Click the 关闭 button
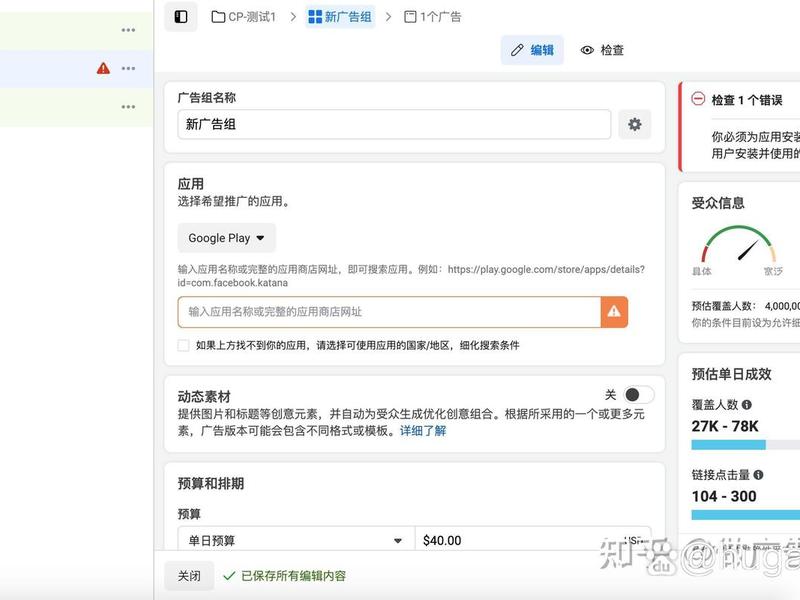 click(x=189, y=576)
